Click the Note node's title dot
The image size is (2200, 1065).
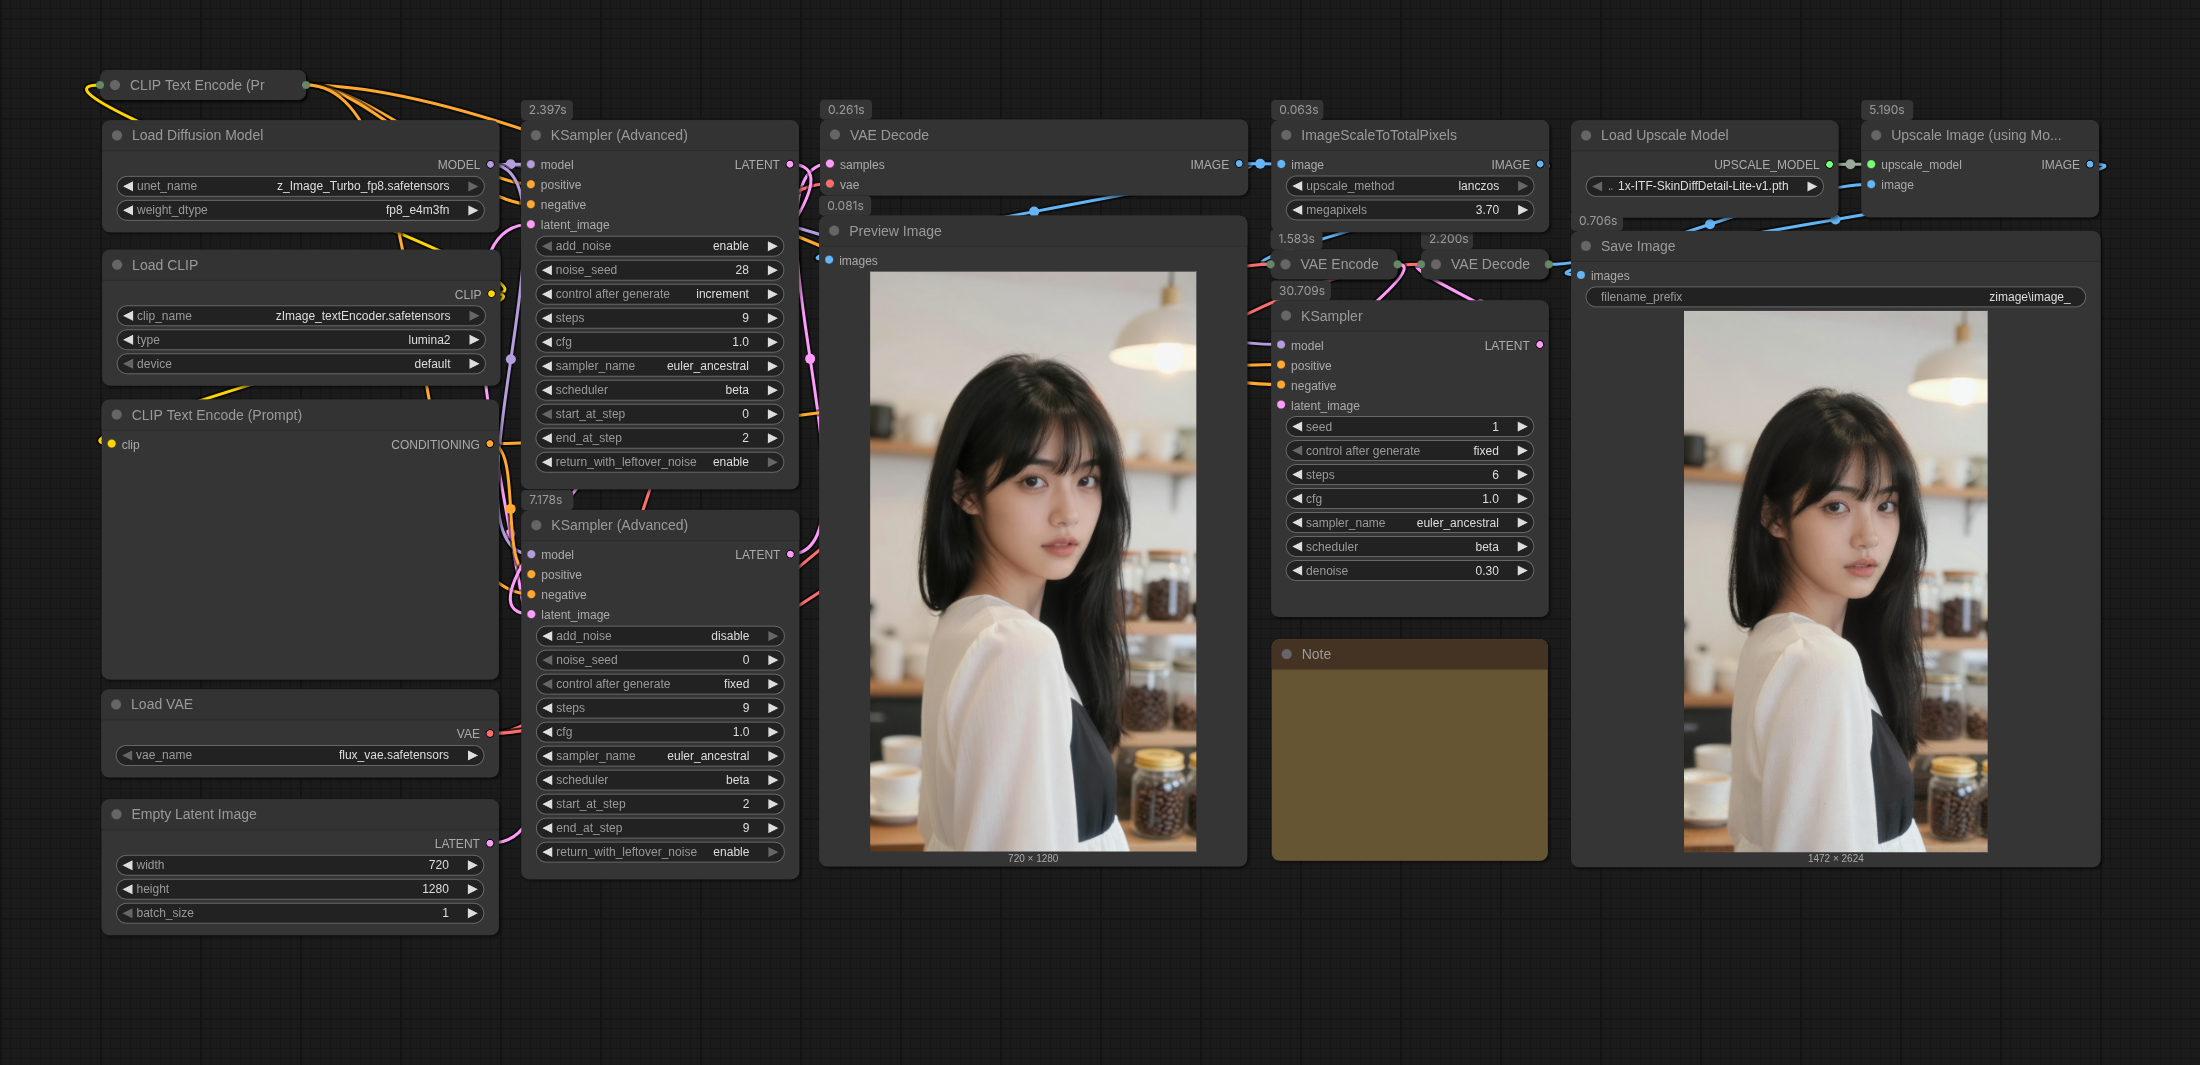pyautogui.click(x=1287, y=655)
